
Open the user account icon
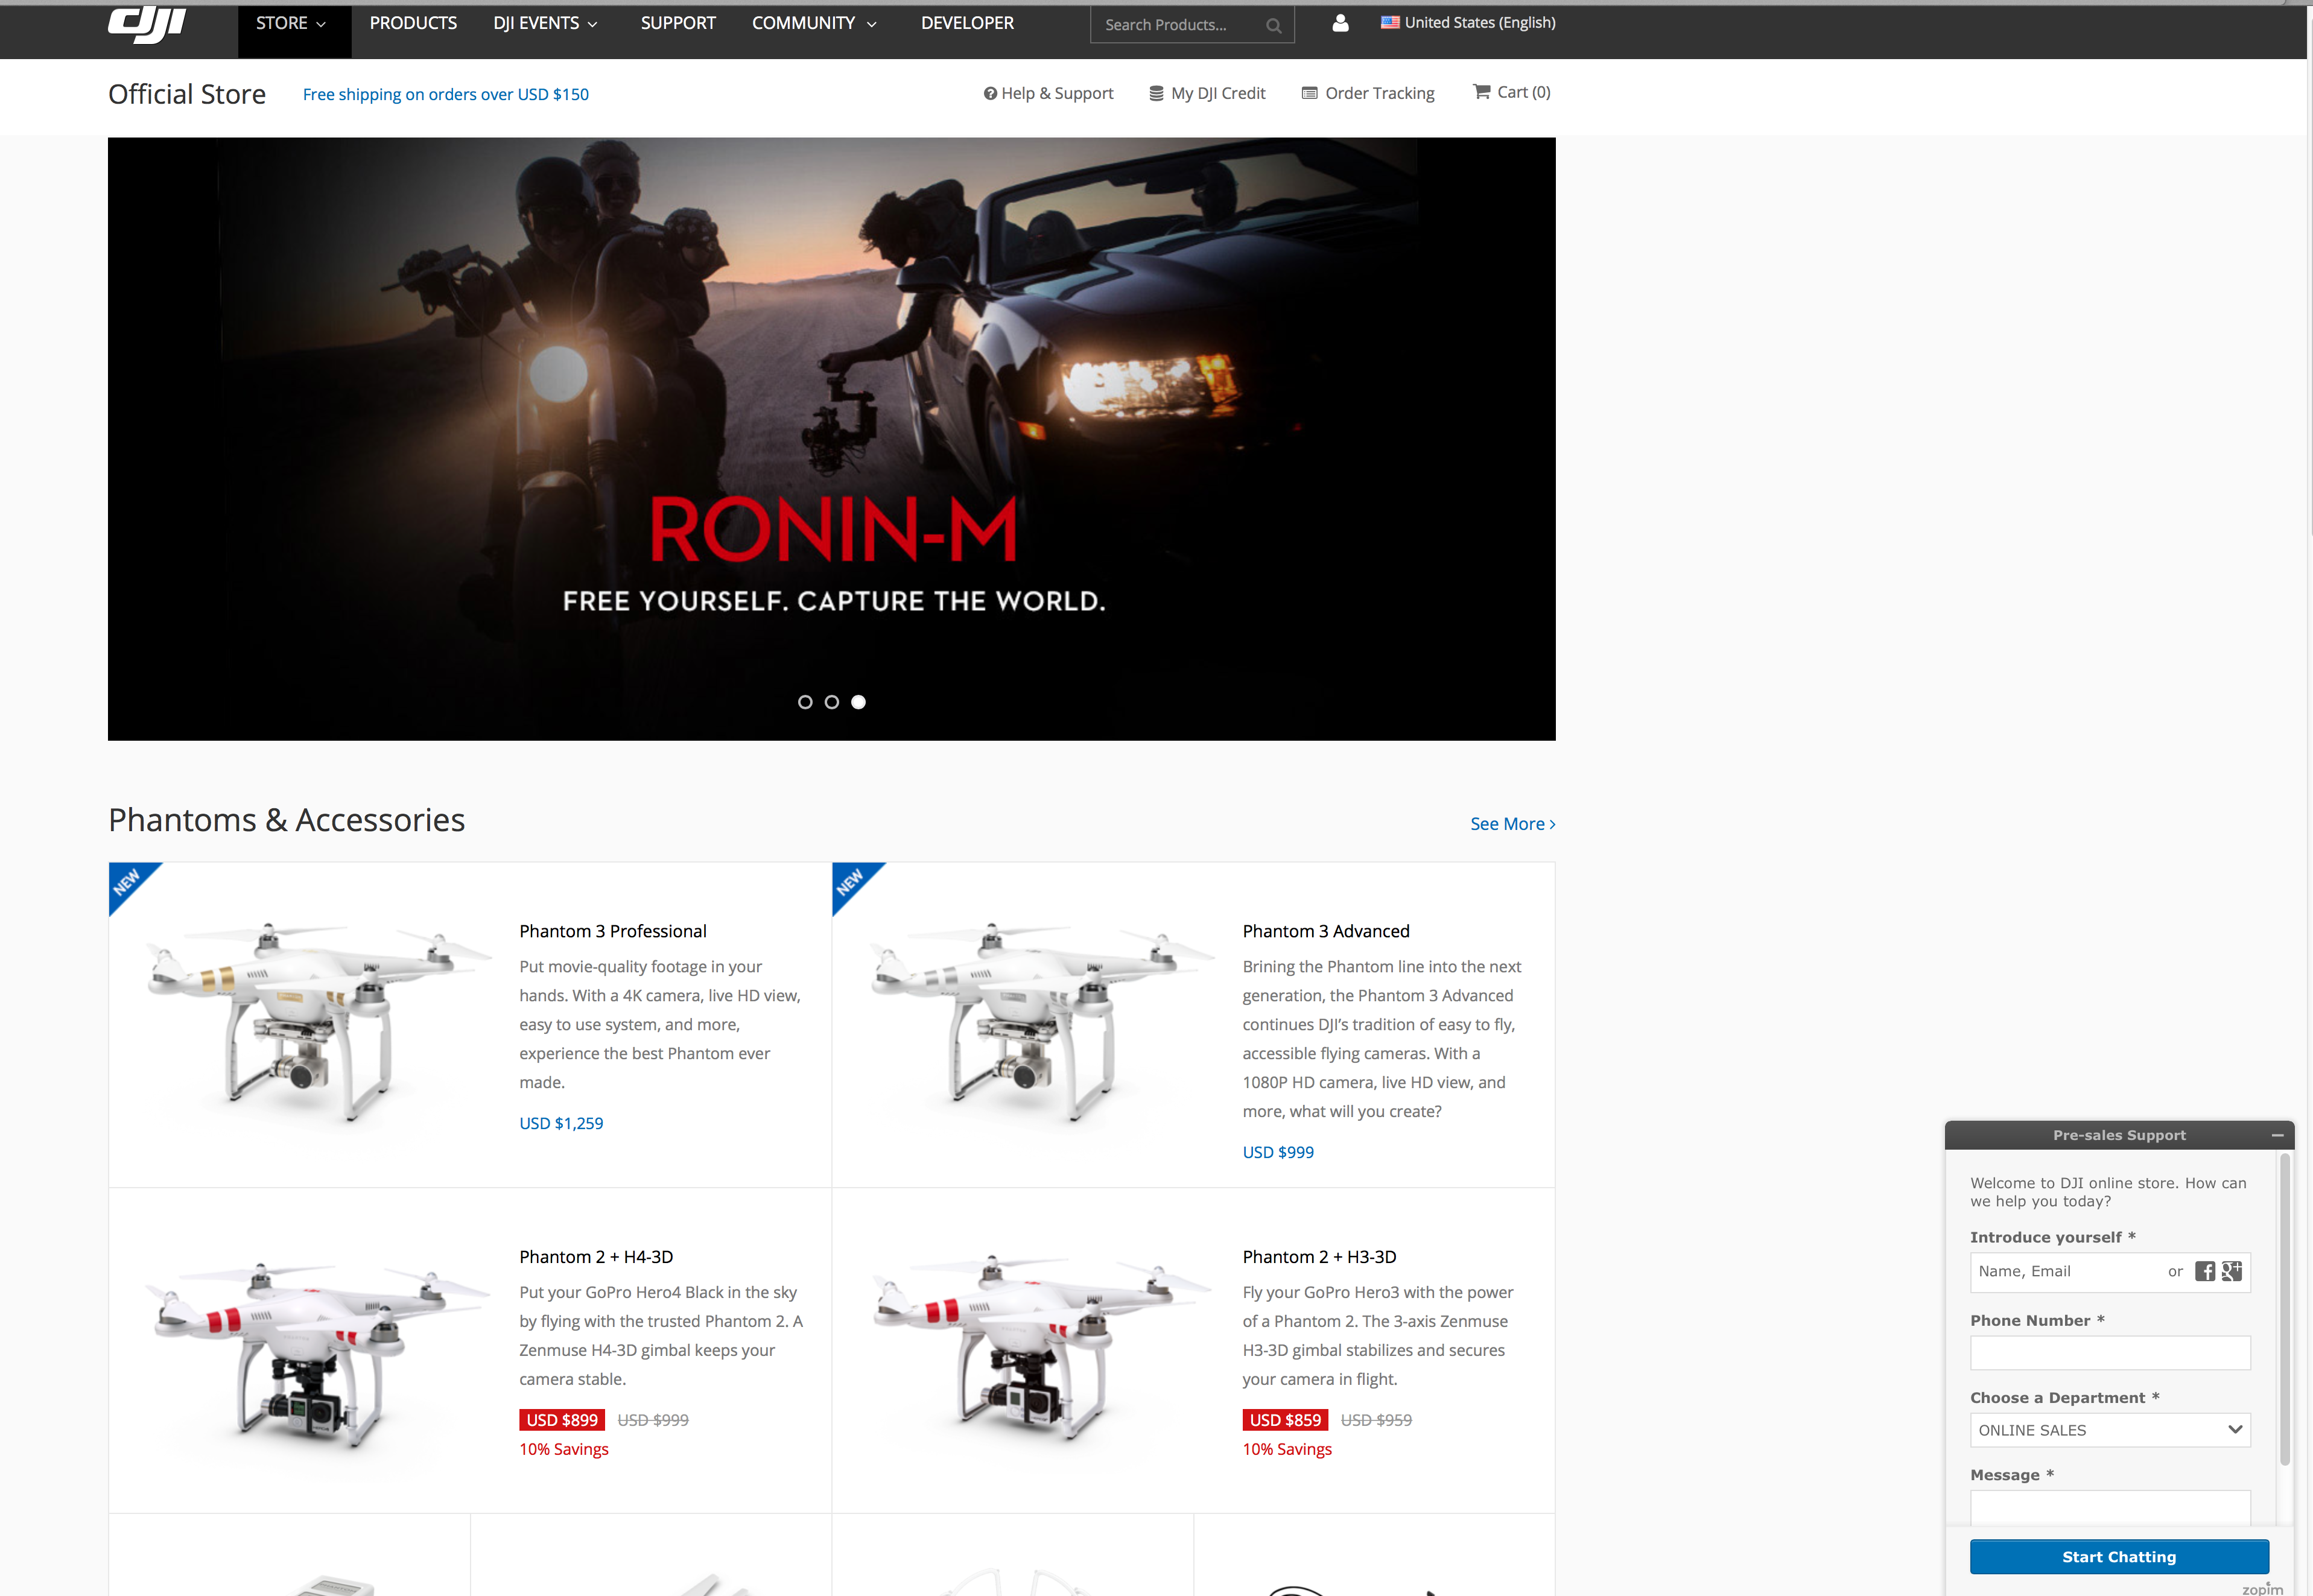point(1340,23)
